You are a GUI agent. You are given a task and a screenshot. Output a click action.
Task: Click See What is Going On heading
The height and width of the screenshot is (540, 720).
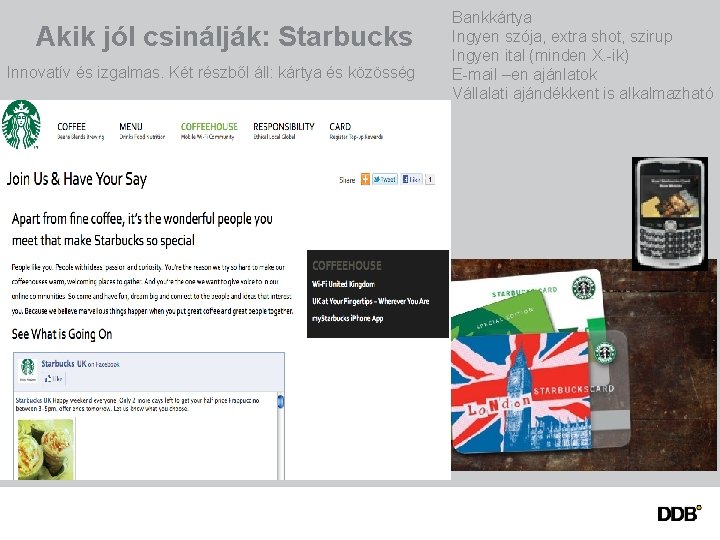pyautogui.click(x=62, y=334)
